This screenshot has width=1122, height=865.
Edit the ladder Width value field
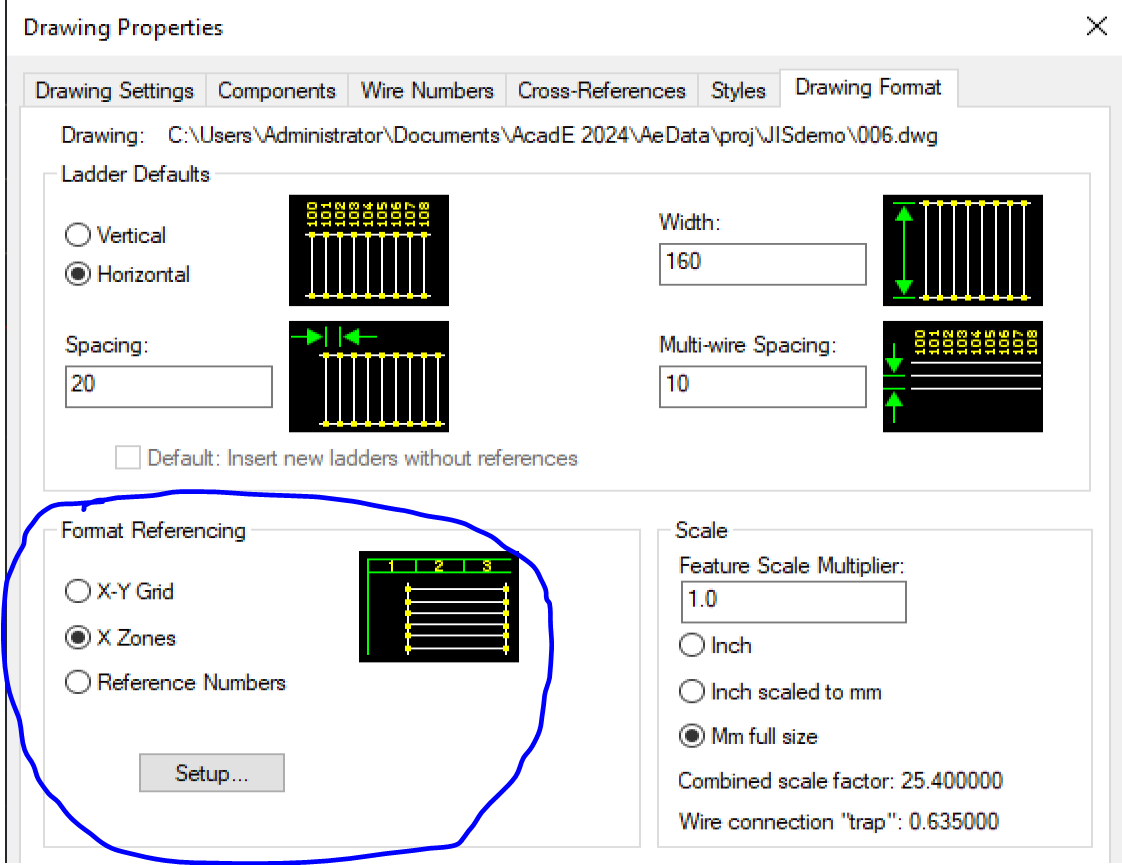coord(762,264)
